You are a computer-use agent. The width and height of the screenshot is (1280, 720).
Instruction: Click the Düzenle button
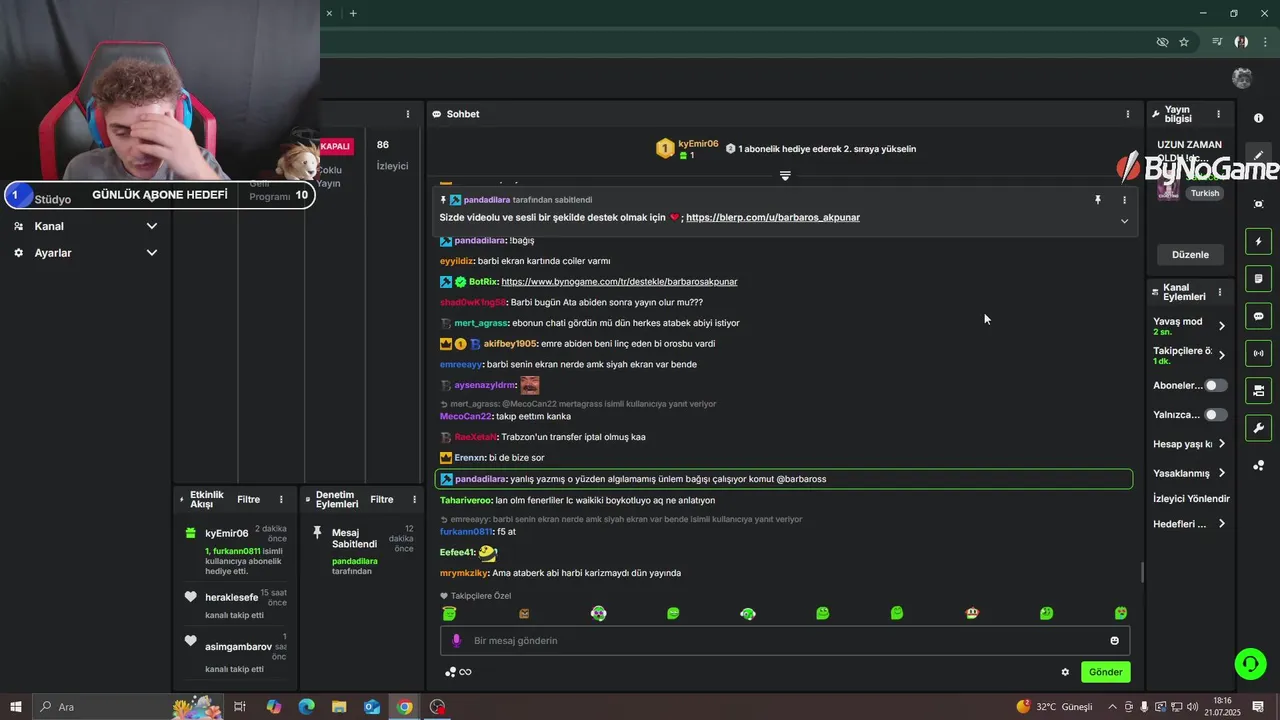[1190, 254]
